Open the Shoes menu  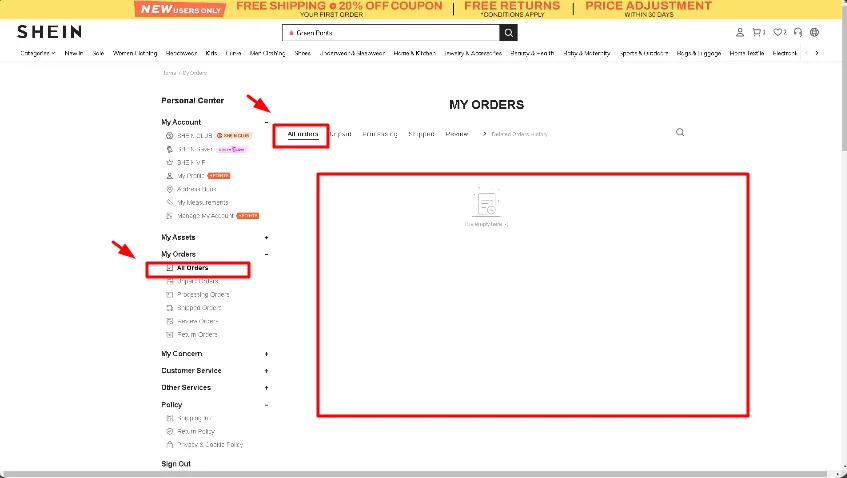coord(302,53)
